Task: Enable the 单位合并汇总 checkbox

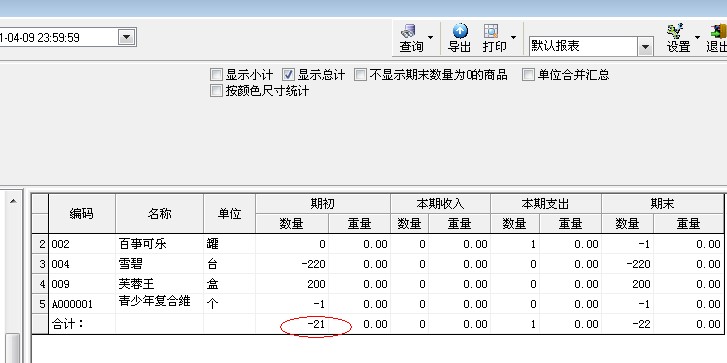Action: [528, 75]
